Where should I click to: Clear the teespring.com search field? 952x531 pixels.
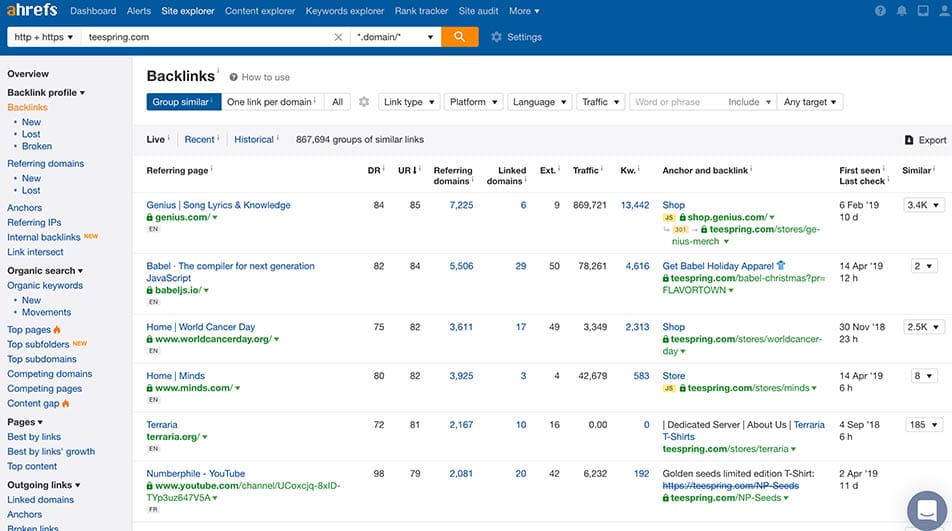338,37
